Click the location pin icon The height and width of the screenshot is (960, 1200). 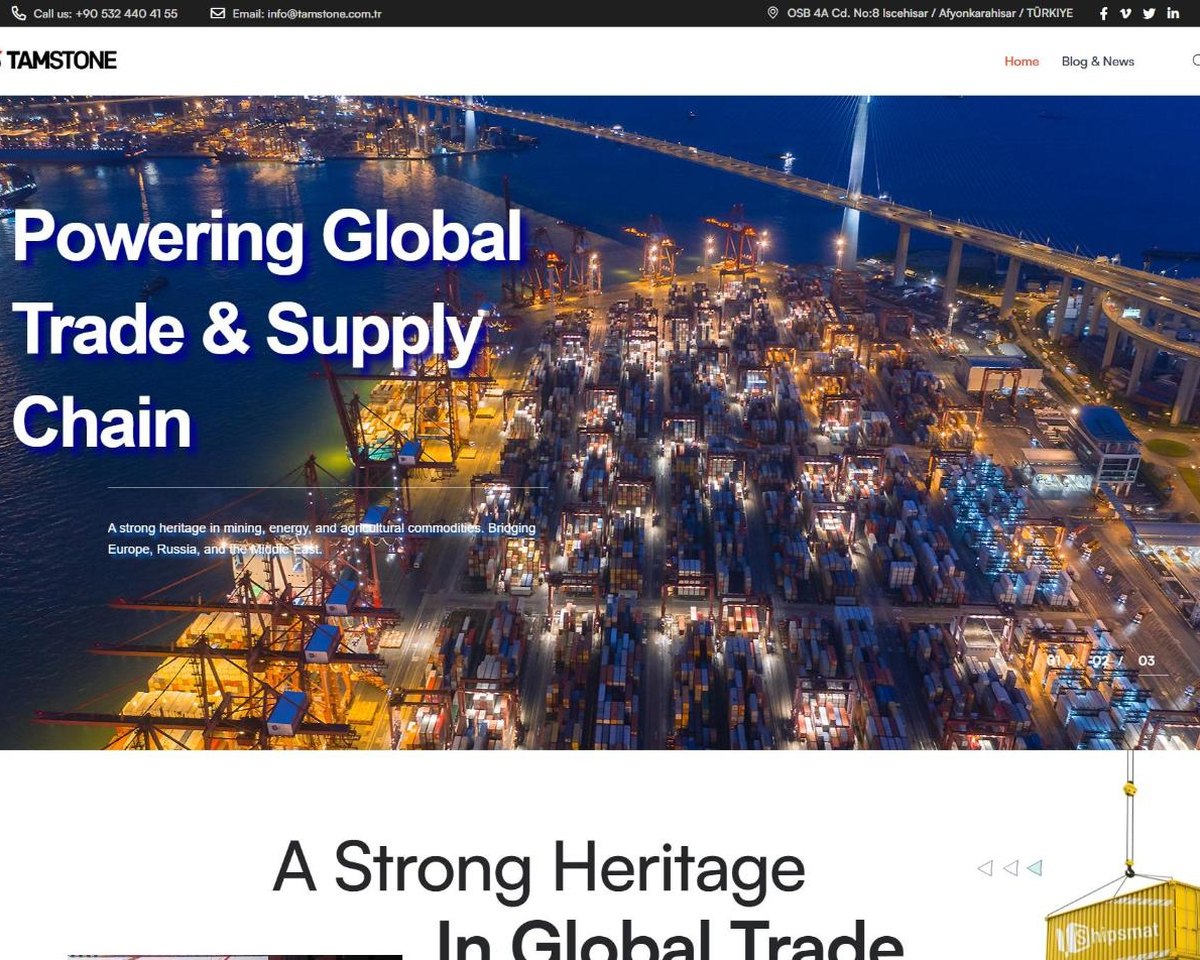773,13
